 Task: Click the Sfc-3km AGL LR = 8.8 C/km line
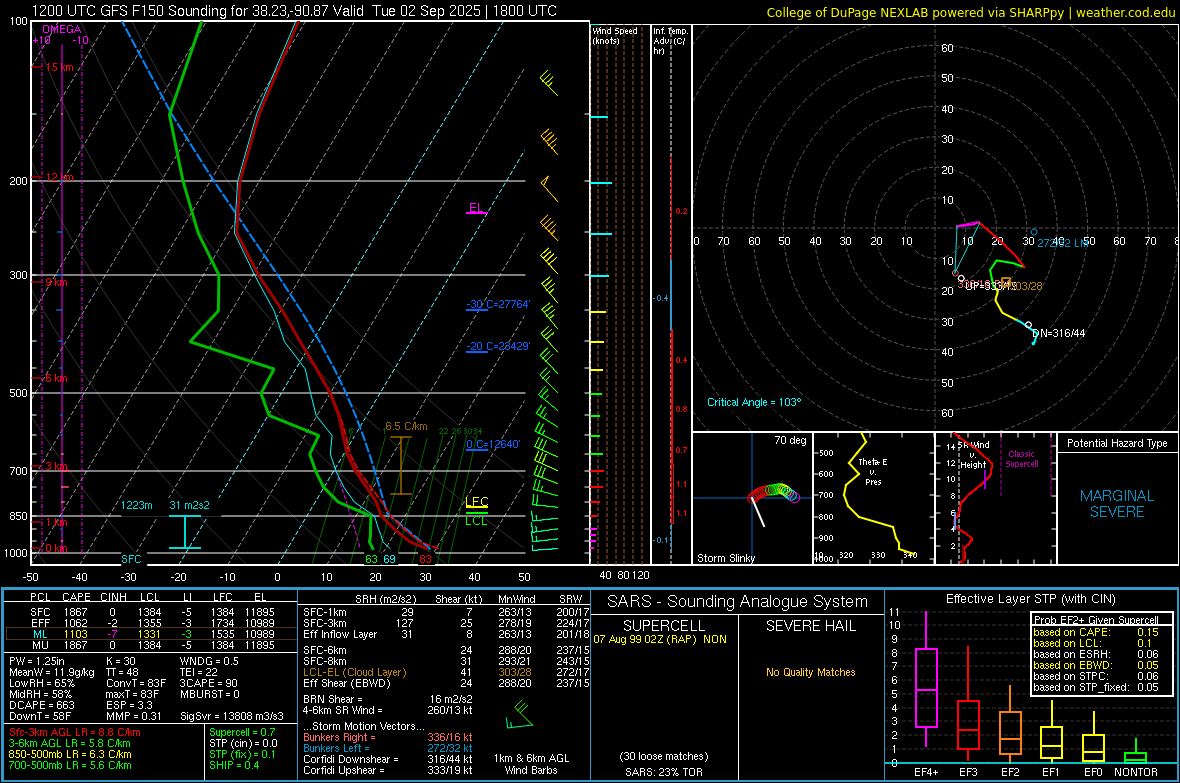75,732
